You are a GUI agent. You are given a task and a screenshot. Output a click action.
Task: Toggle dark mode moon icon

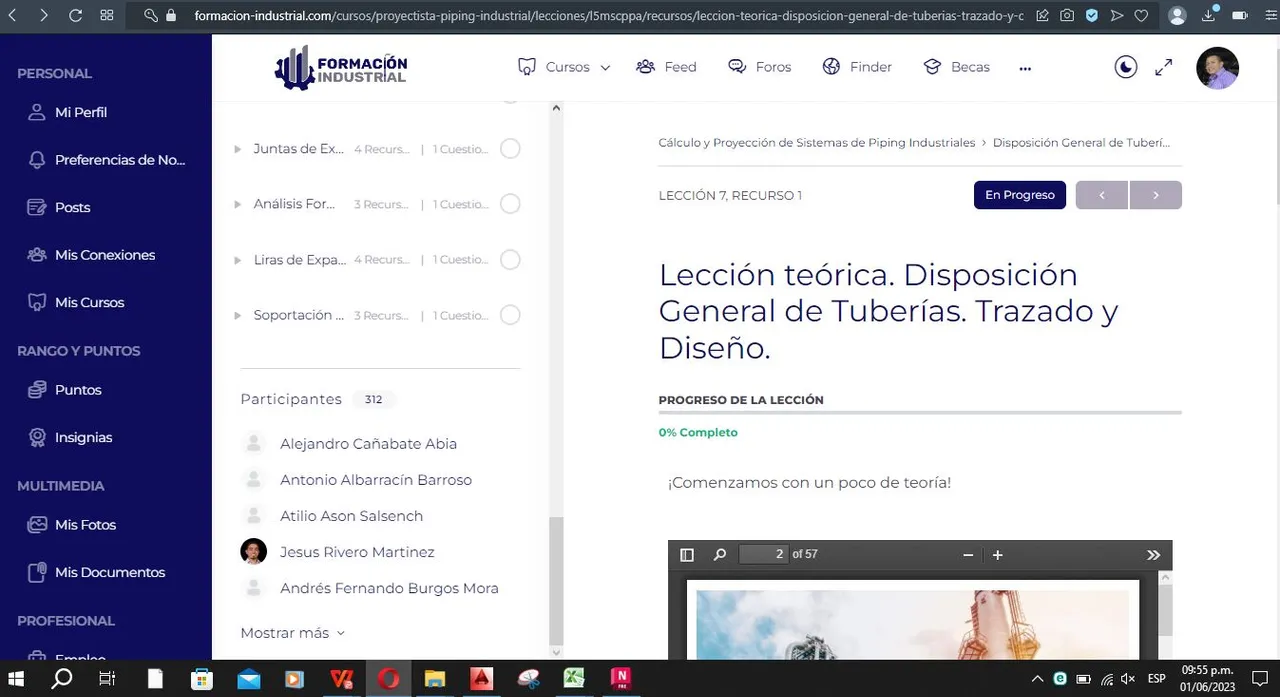pos(1126,67)
